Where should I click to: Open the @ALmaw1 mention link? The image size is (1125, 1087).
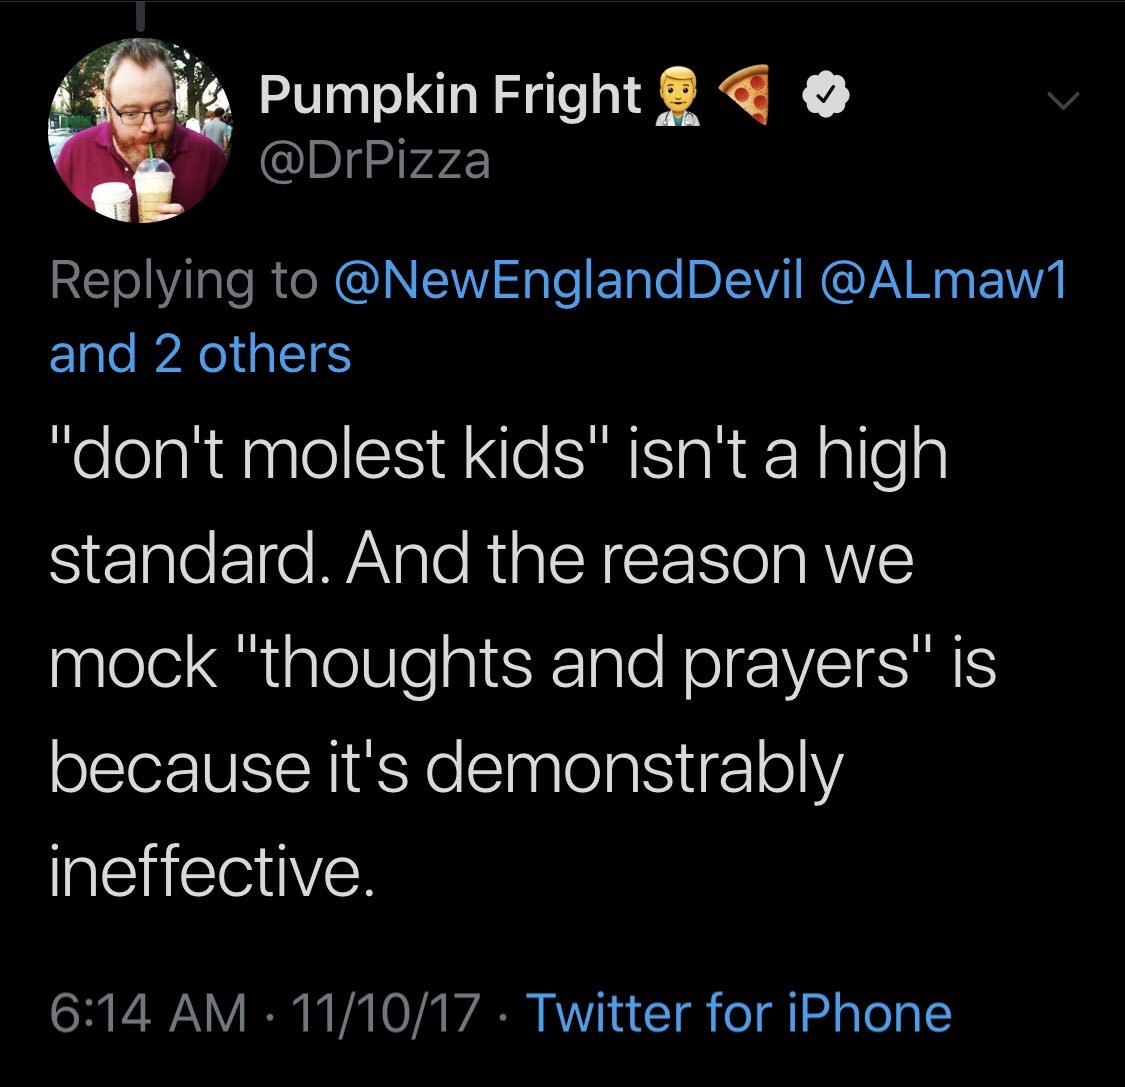click(943, 282)
